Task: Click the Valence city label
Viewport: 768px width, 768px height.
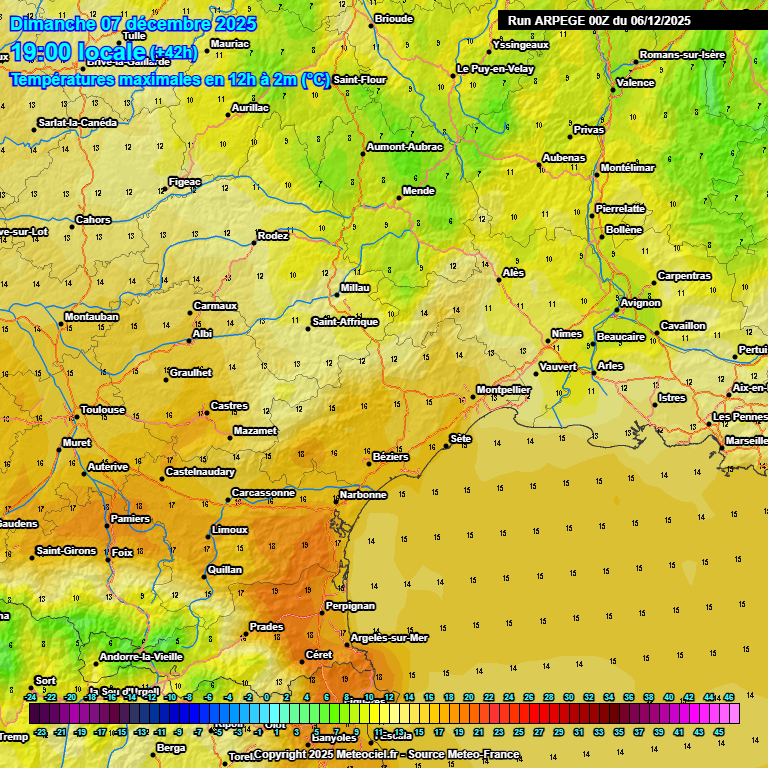Action: pyautogui.click(x=635, y=83)
